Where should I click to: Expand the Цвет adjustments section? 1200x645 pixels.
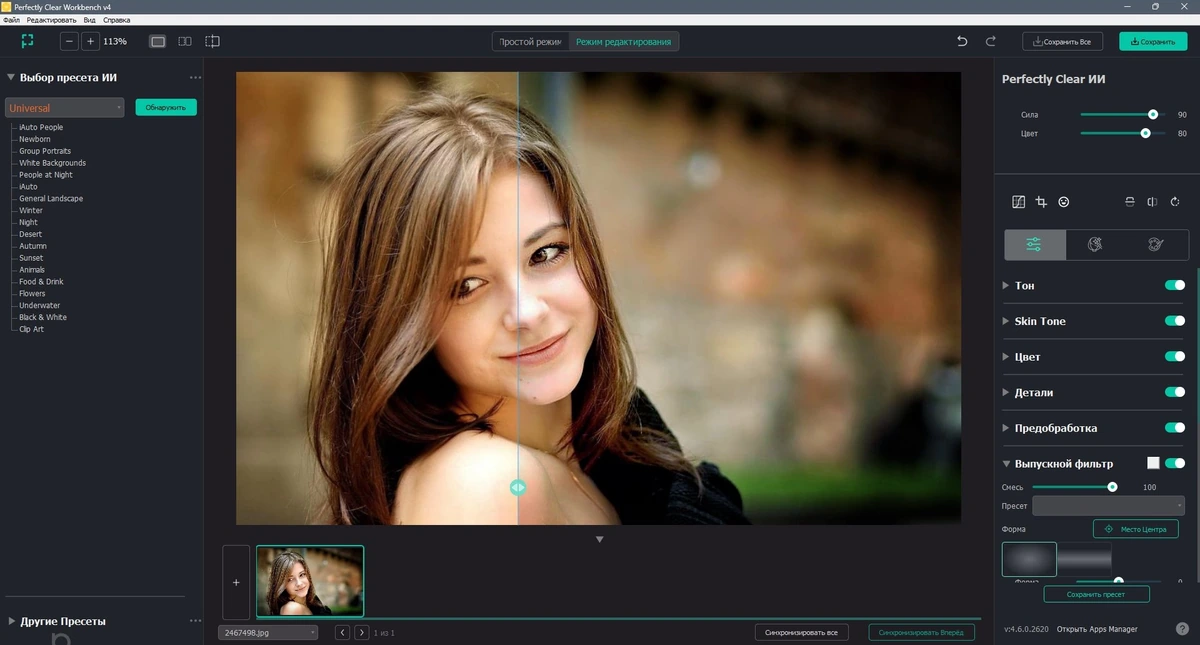point(1027,357)
